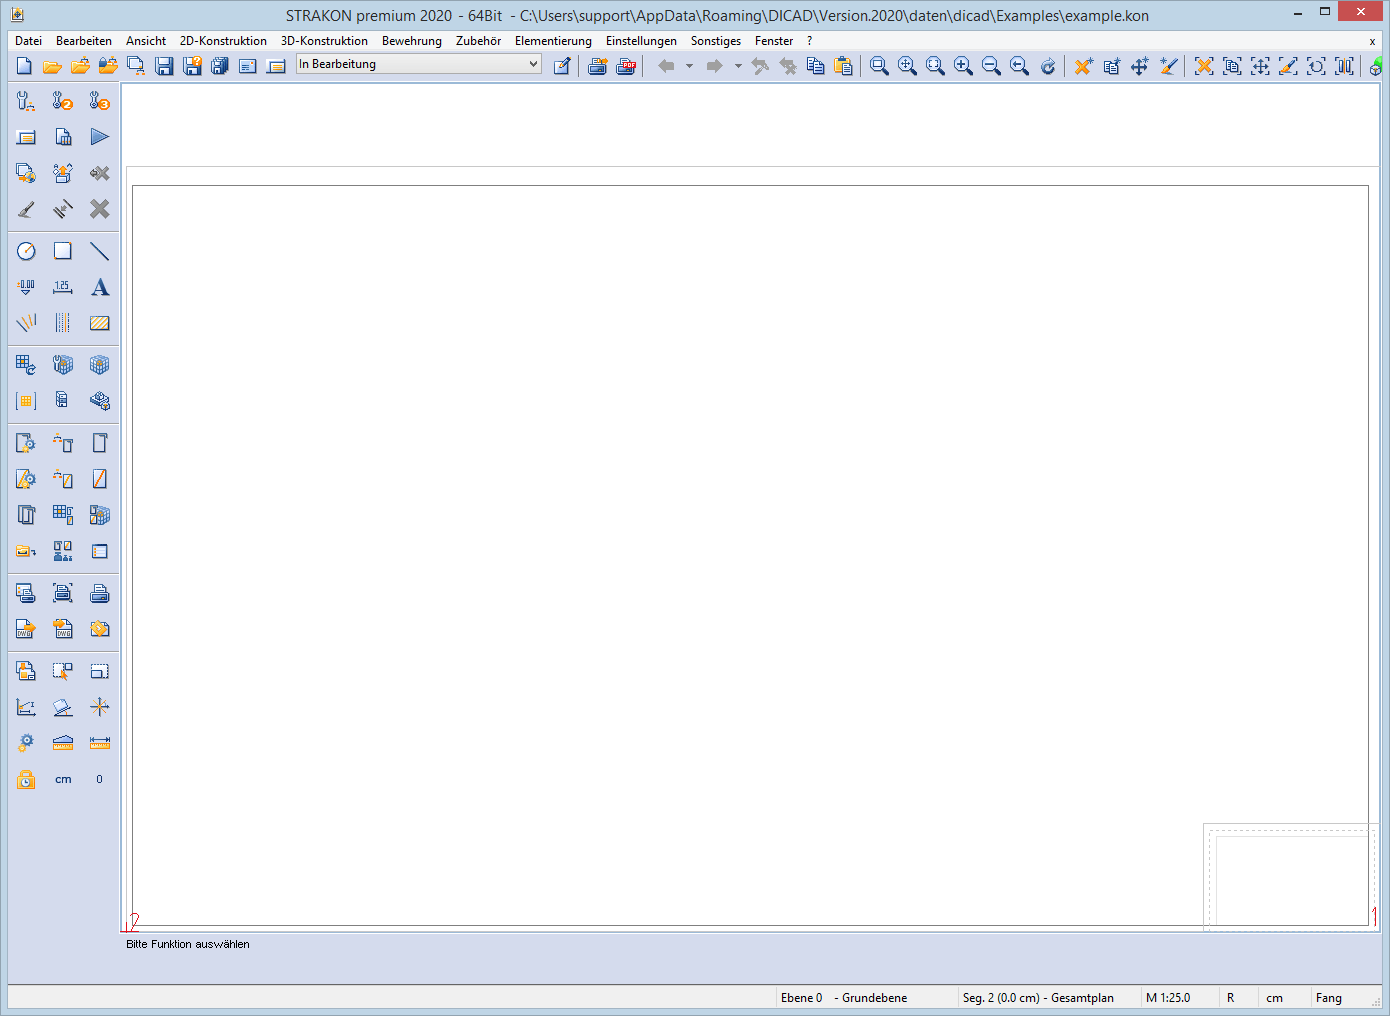Image resolution: width=1390 pixels, height=1016 pixels.
Task: Open the 'In Bearbeitung' status dropdown
Action: pos(419,64)
